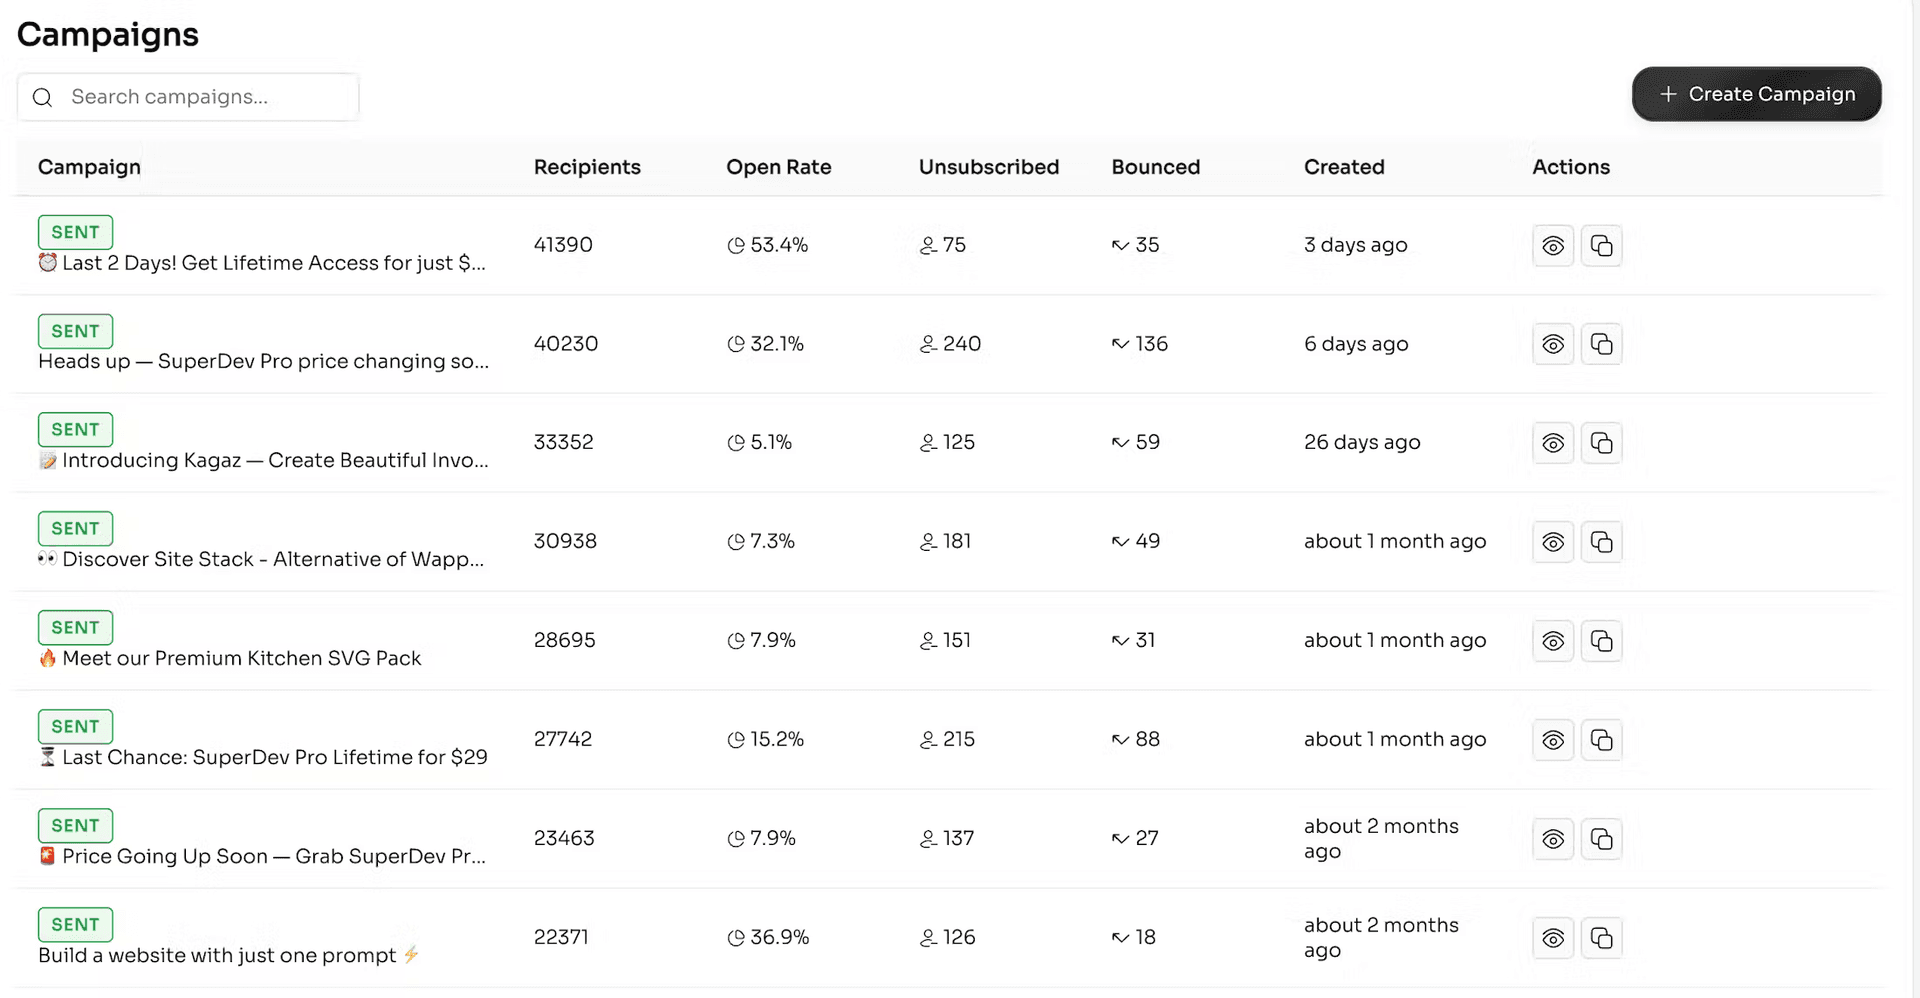Duplicate the 'Last Chance: SuperDev Pro' campaign
Image resolution: width=1920 pixels, height=998 pixels.
pos(1601,740)
